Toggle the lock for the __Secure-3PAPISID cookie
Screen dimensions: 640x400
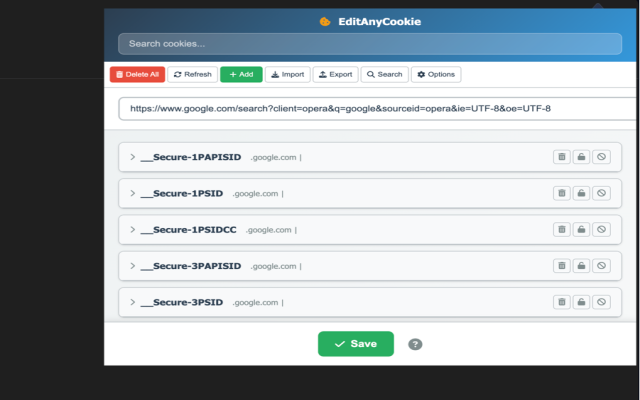(x=581, y=266)
